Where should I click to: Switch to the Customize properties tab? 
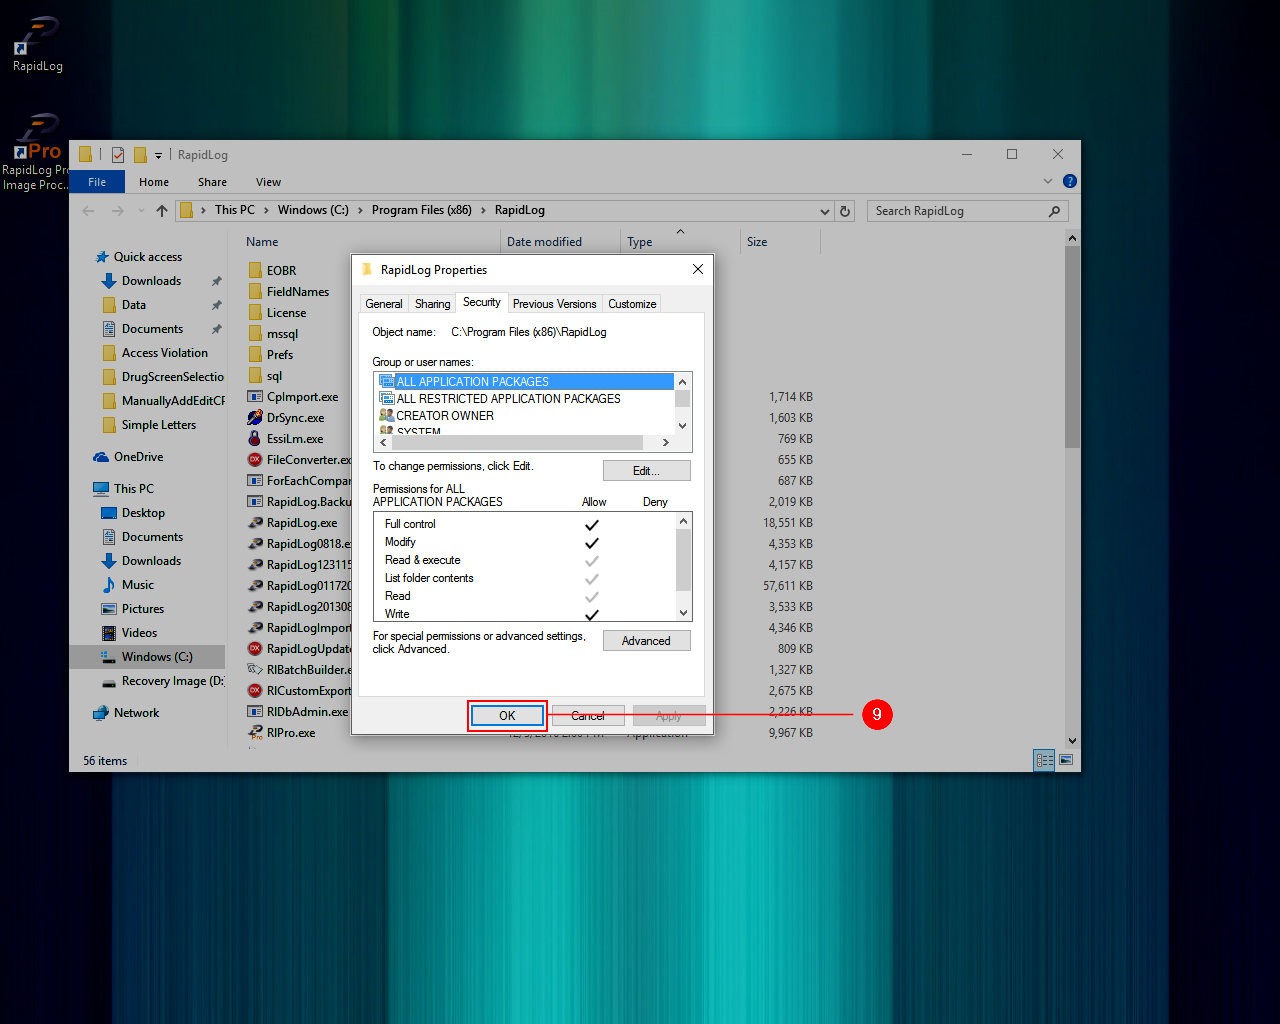point(632,304)
